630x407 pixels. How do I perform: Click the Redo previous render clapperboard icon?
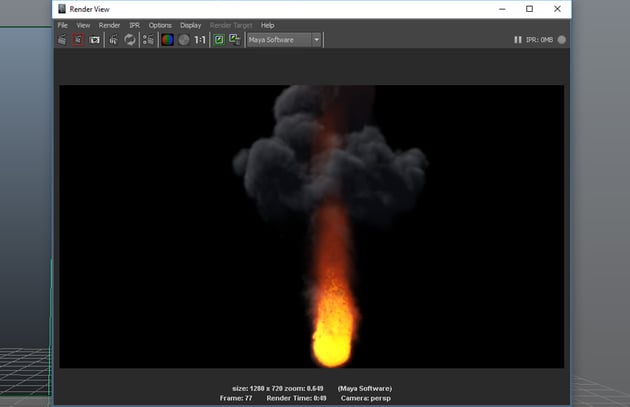[x=62, y=40]
